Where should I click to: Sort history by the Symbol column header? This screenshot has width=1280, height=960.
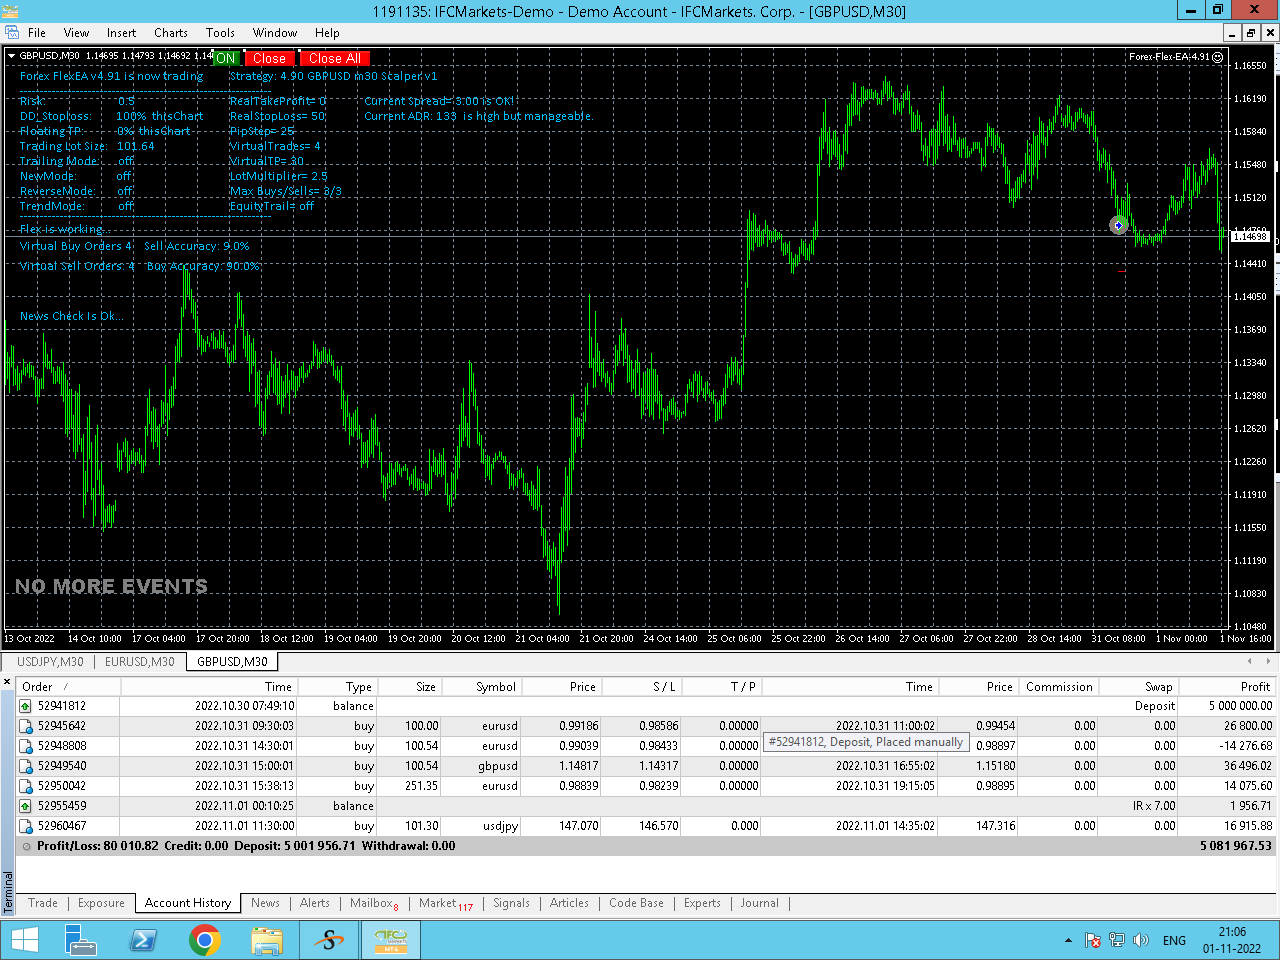481,687
